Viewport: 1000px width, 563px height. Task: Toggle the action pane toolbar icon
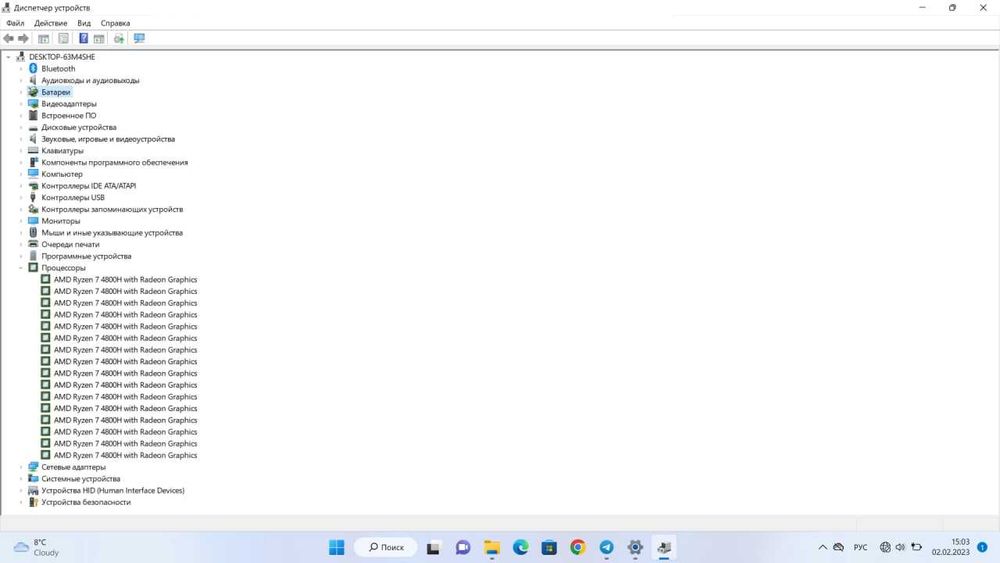(99, 39)
